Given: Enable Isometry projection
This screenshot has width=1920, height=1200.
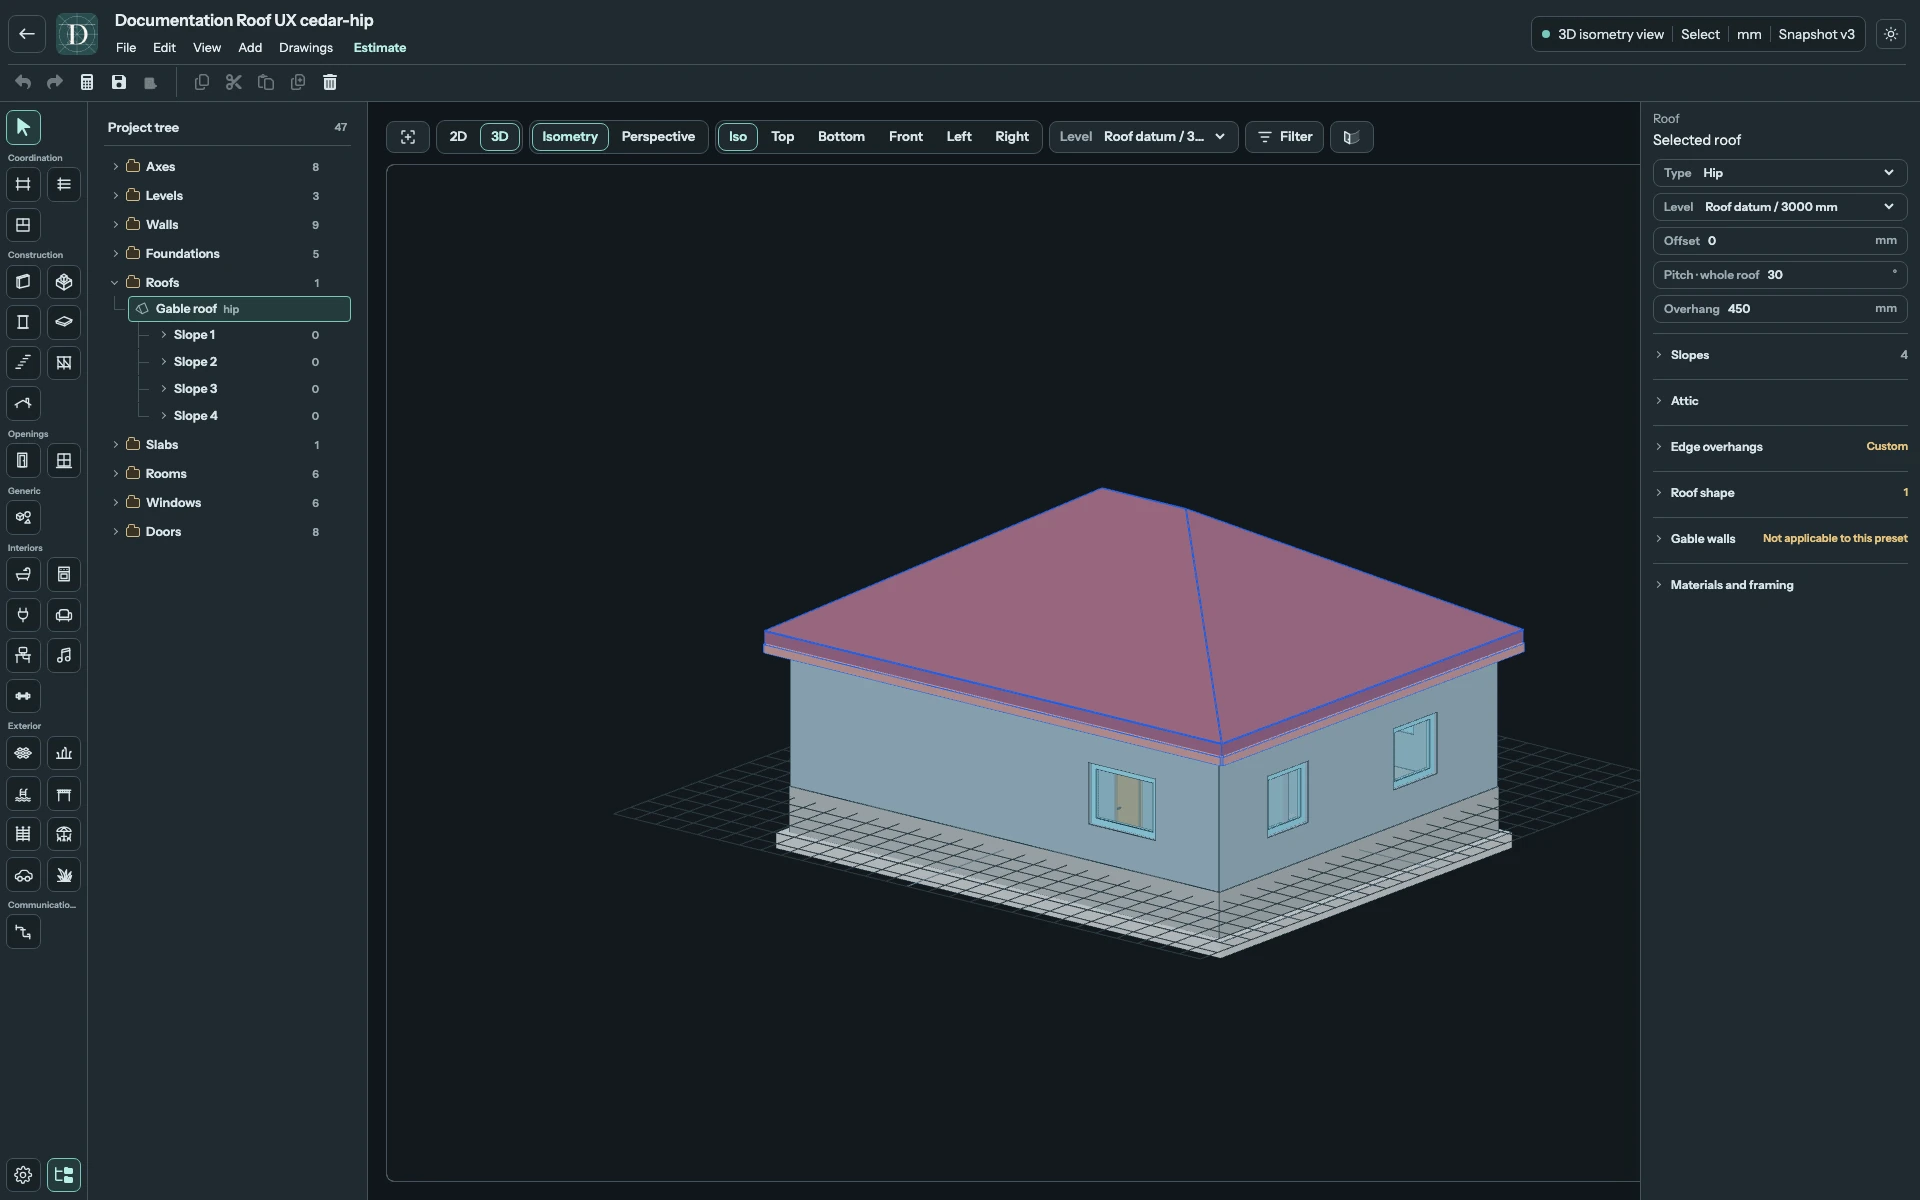Looking at the screenshot, I should pos(570,137).
